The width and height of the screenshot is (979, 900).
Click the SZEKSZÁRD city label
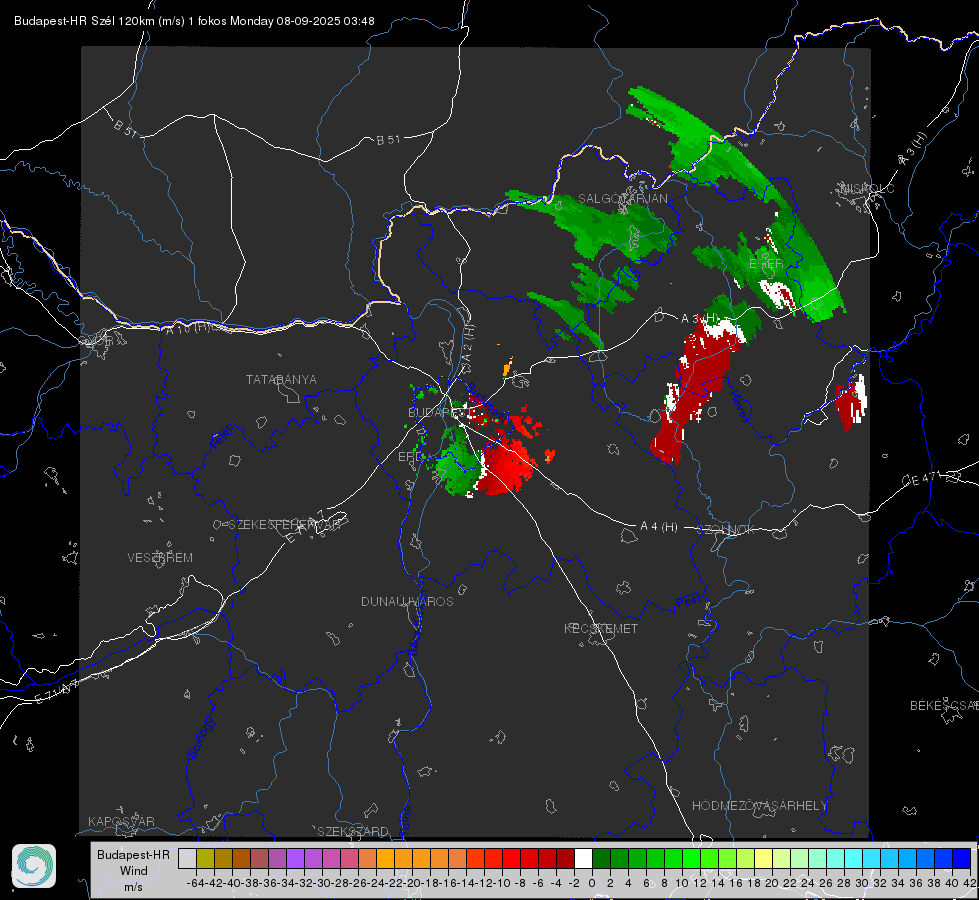coord(353,831)
